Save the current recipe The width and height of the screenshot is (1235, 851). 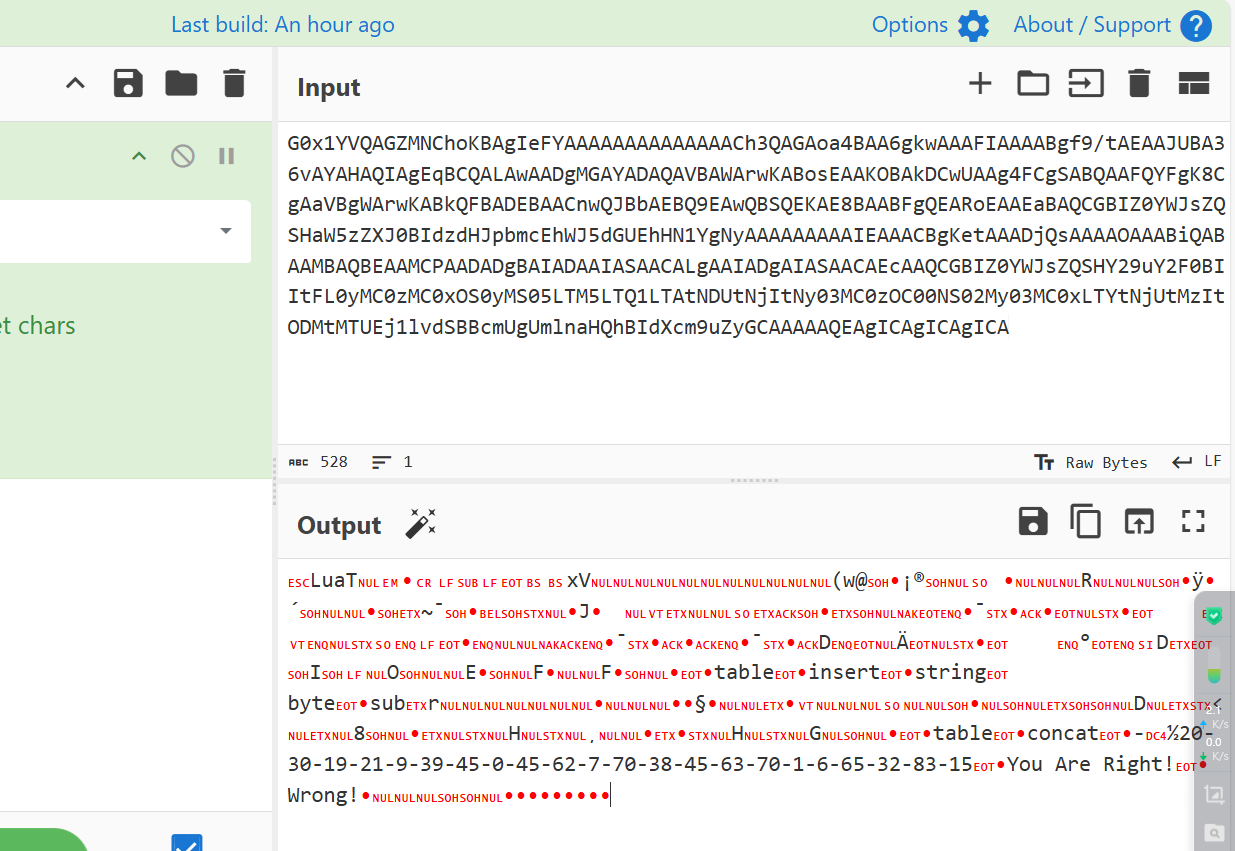(128, 83)
